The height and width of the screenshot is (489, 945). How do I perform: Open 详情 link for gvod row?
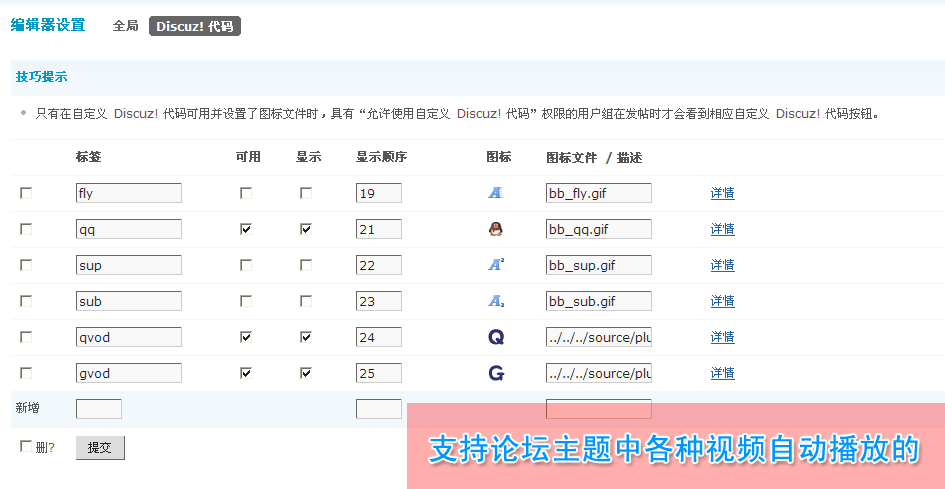(x=723, y=373)
